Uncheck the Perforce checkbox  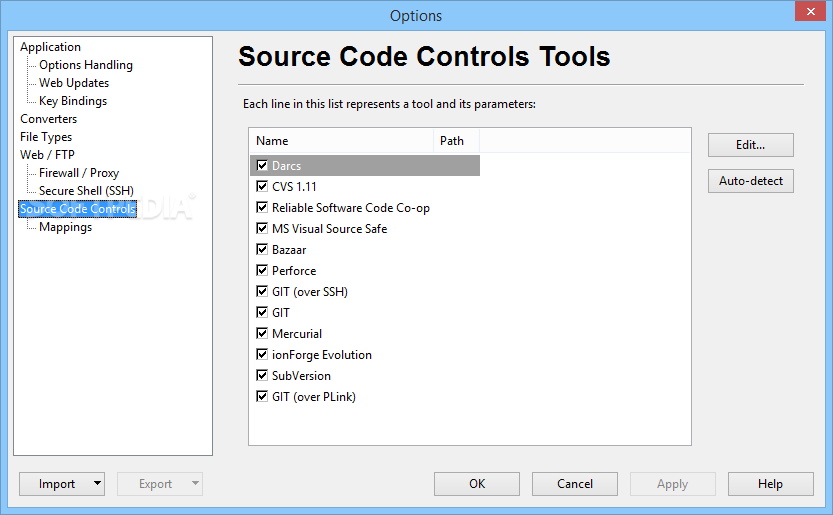pos(262,271)
